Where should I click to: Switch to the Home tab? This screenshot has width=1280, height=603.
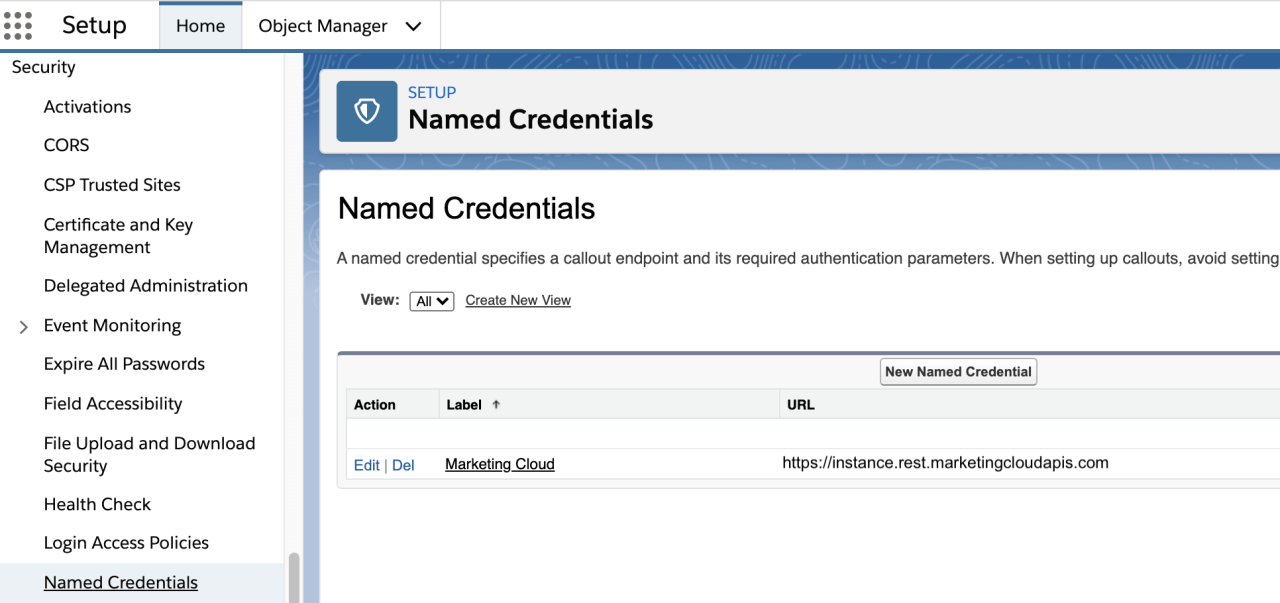click(x=200, y=26)
